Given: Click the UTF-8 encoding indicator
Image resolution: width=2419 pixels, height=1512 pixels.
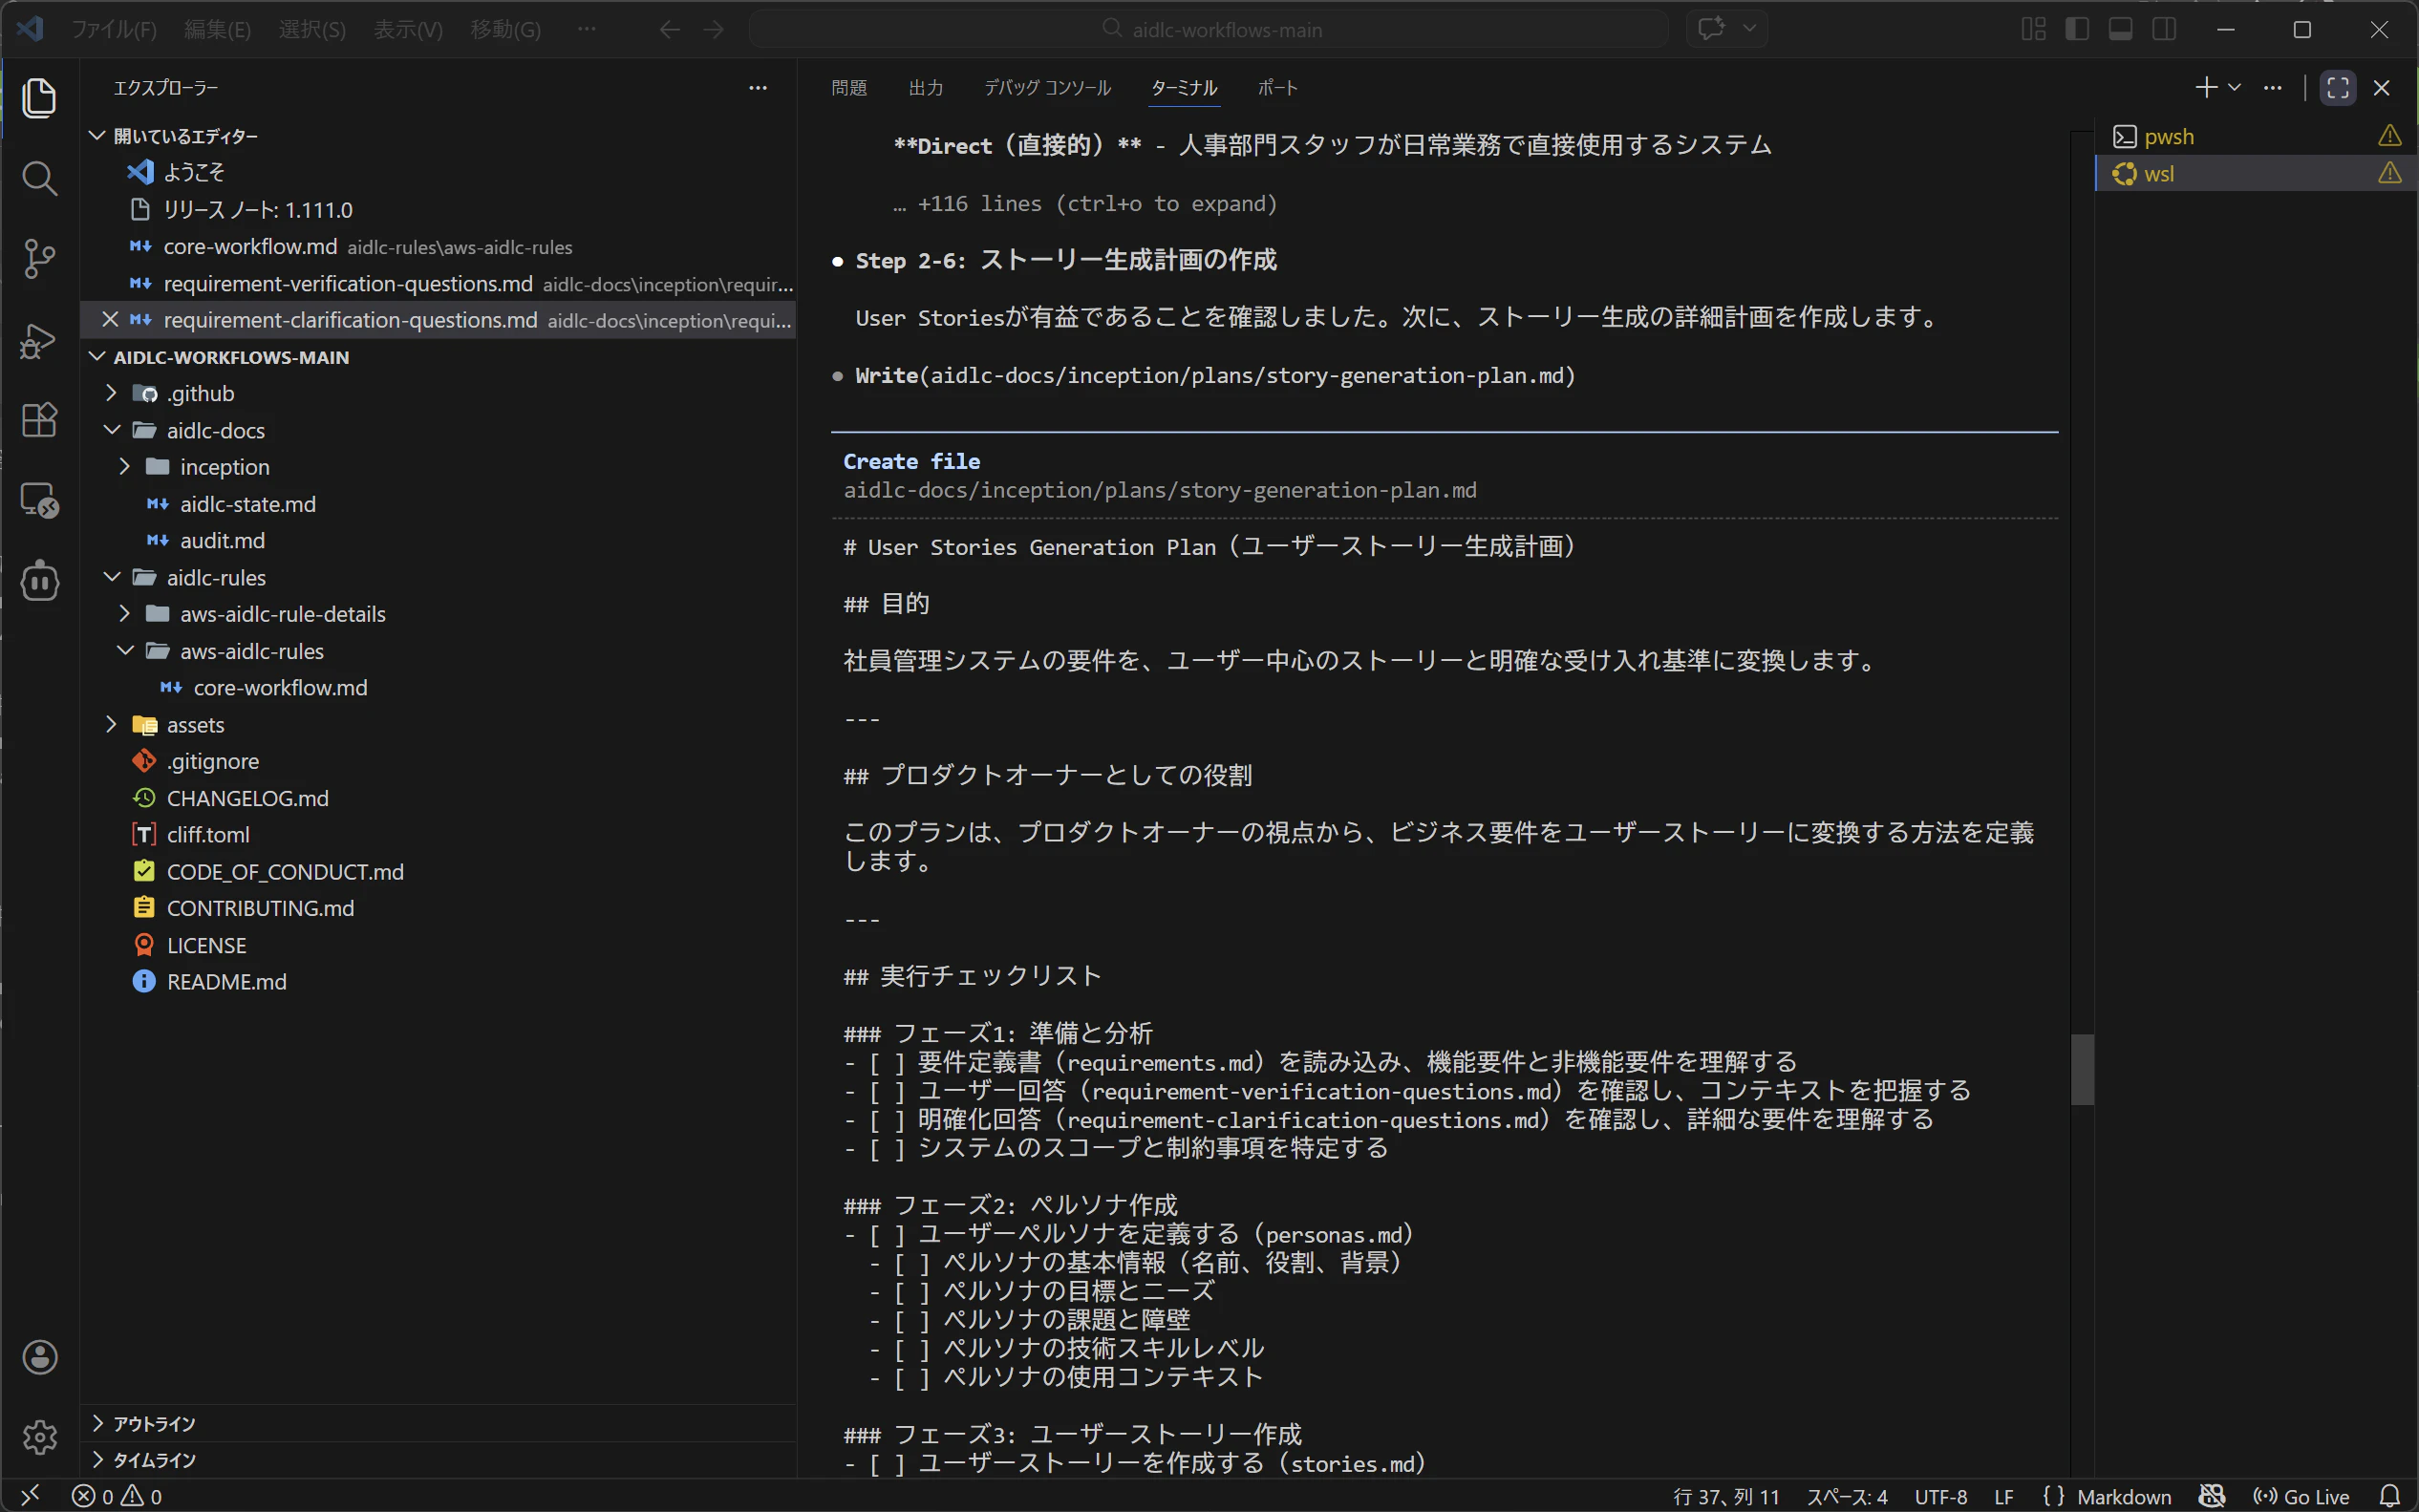Looking at the screenshot, I should point(1940,1496).
